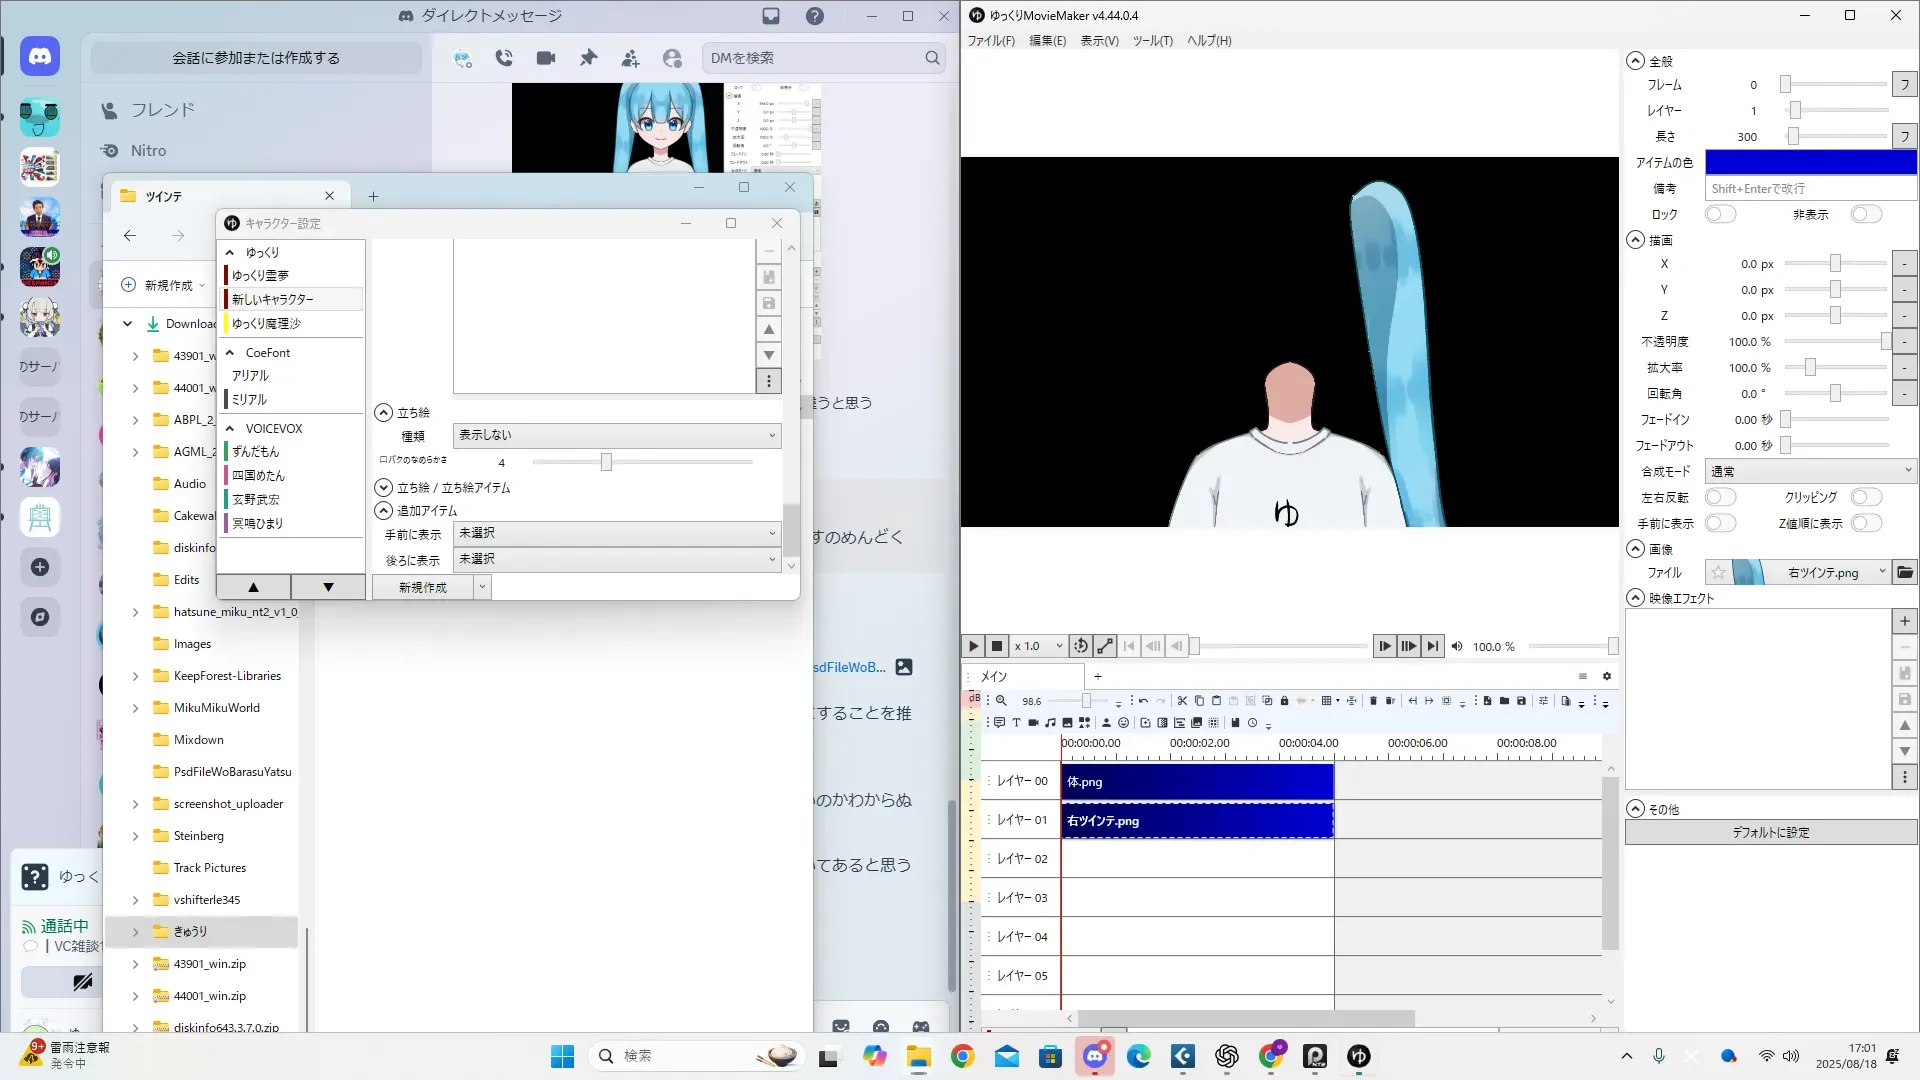This screenshot has height=1080, width=1920.
Task: Open the 合成モード dropdown
Action: (1810, 471)
